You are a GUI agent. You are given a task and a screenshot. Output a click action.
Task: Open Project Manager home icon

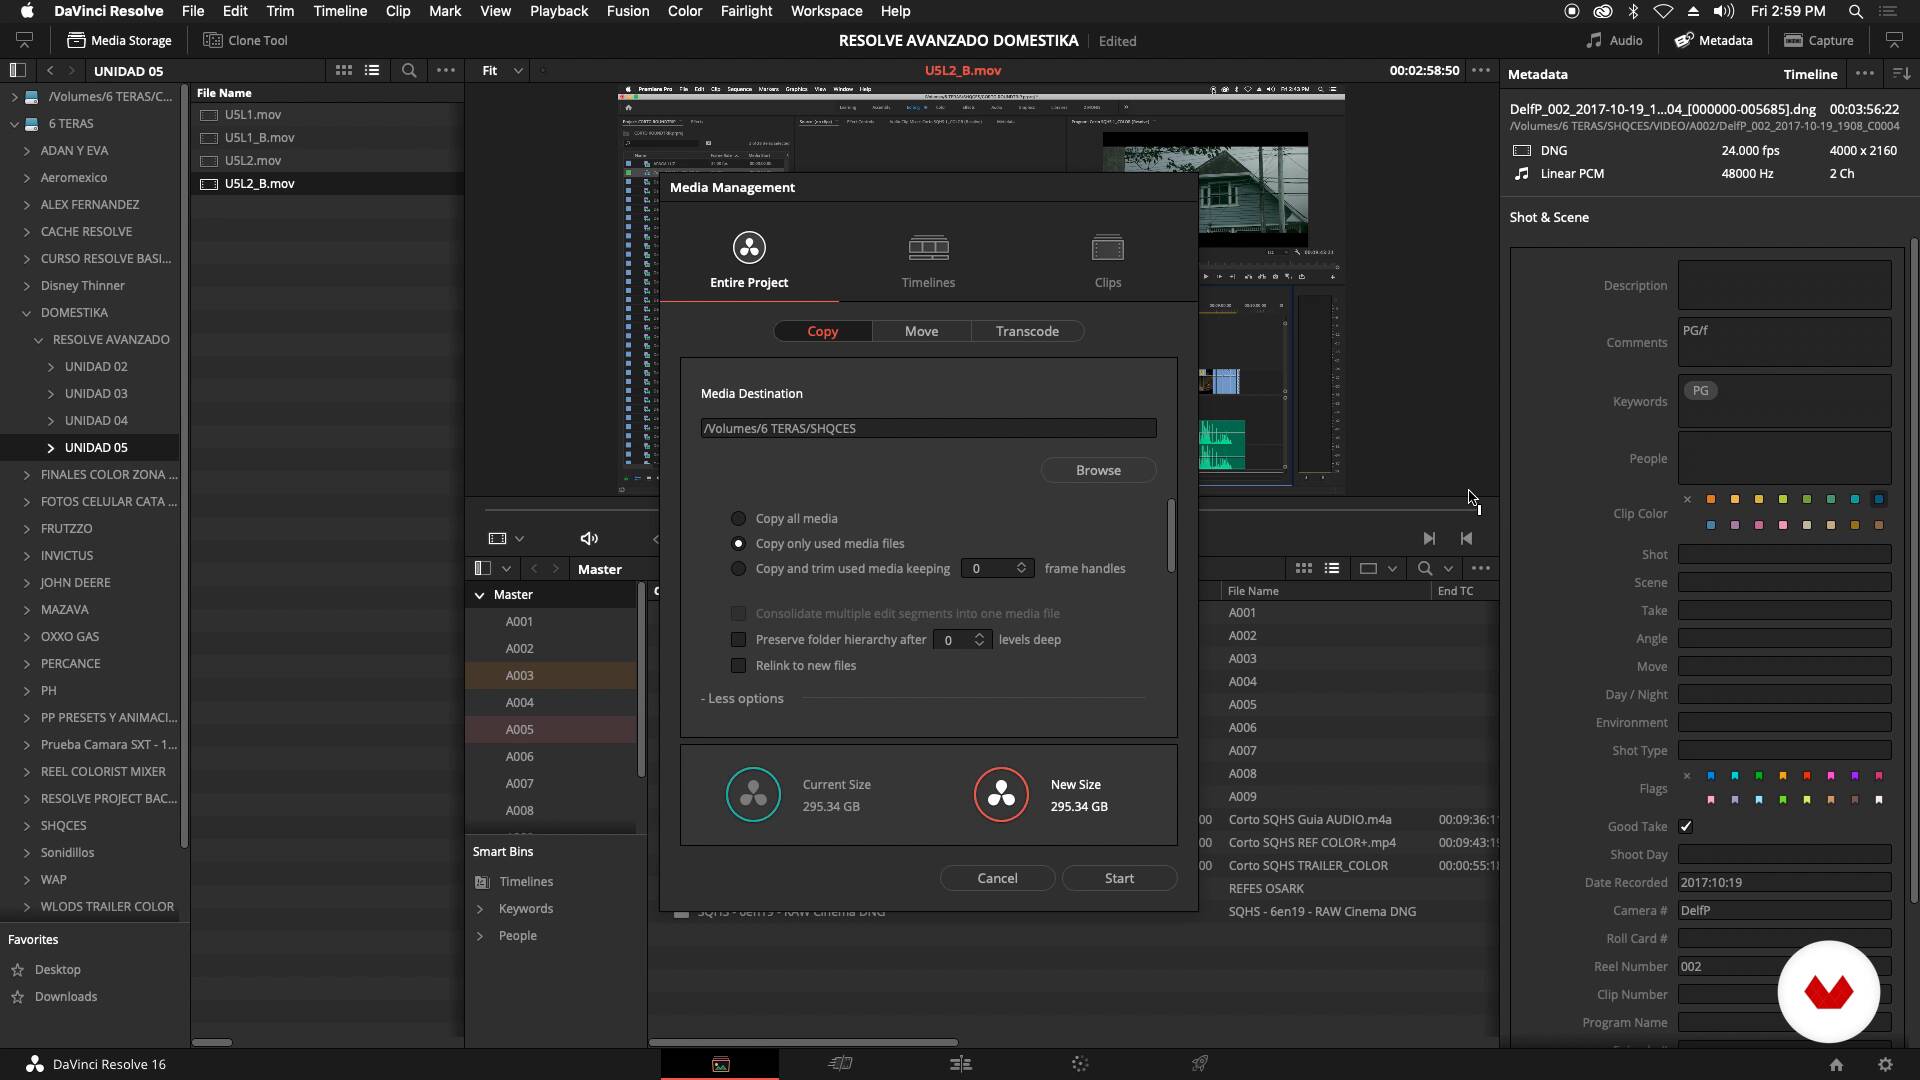pyautogui.click(x=1836, y=1065)
